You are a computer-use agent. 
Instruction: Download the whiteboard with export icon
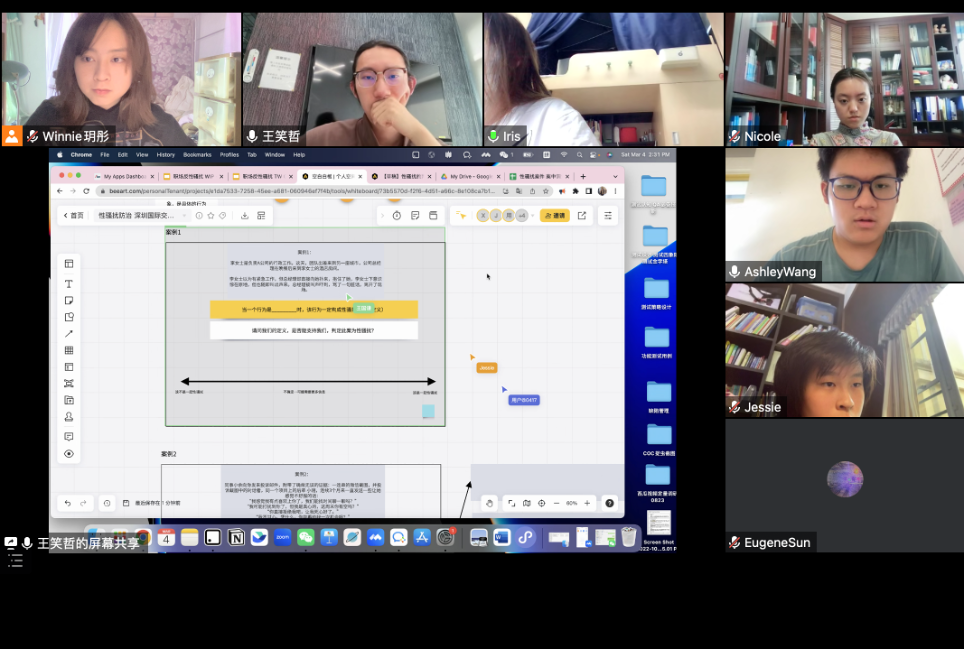(245, 216)
